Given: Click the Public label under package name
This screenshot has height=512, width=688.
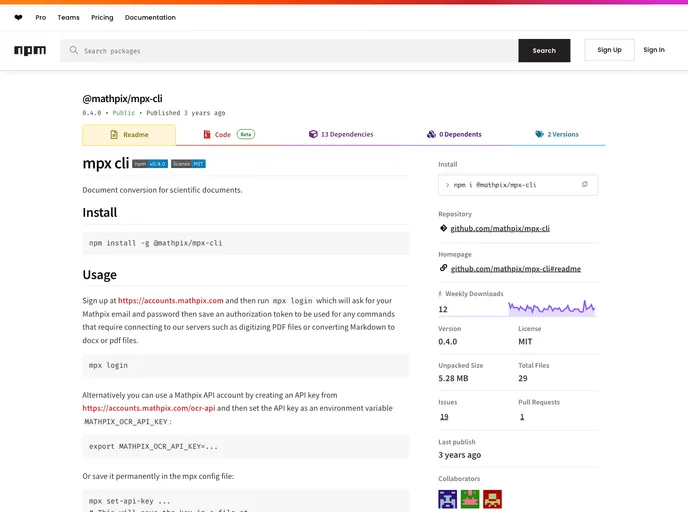Looking at the screenshot, I should pos(124,113).
